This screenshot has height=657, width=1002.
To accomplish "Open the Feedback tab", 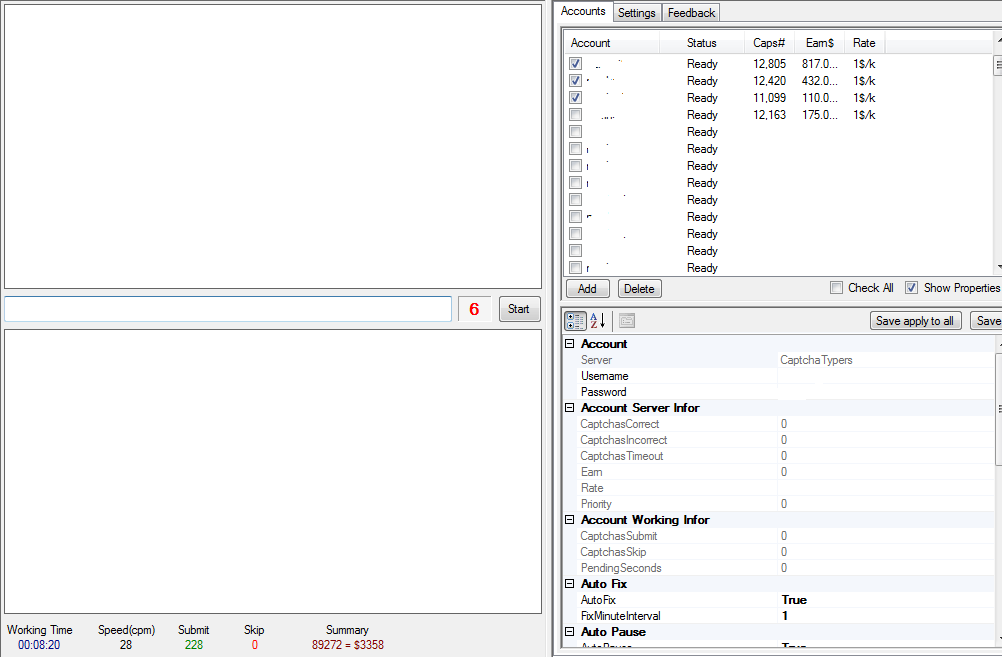I will pyautogui.click(x=691, y=13).
